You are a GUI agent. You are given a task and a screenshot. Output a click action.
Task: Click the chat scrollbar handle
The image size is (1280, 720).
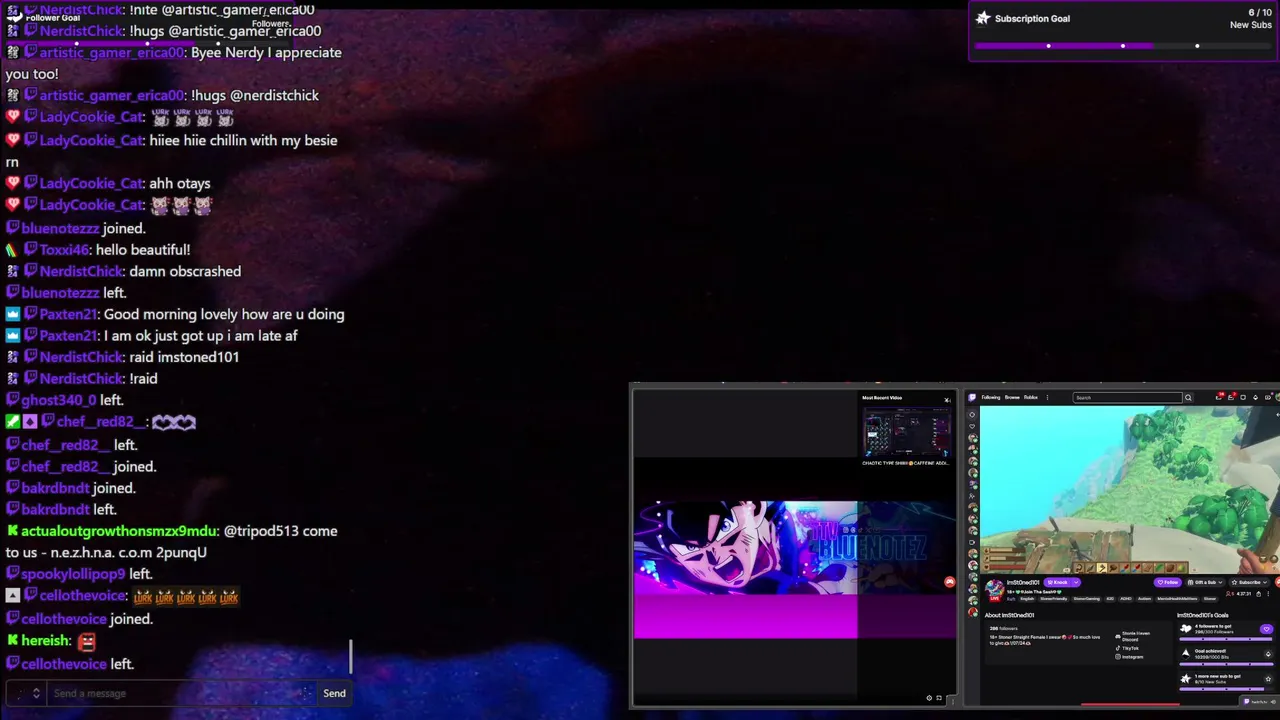[x=351, y=657]
